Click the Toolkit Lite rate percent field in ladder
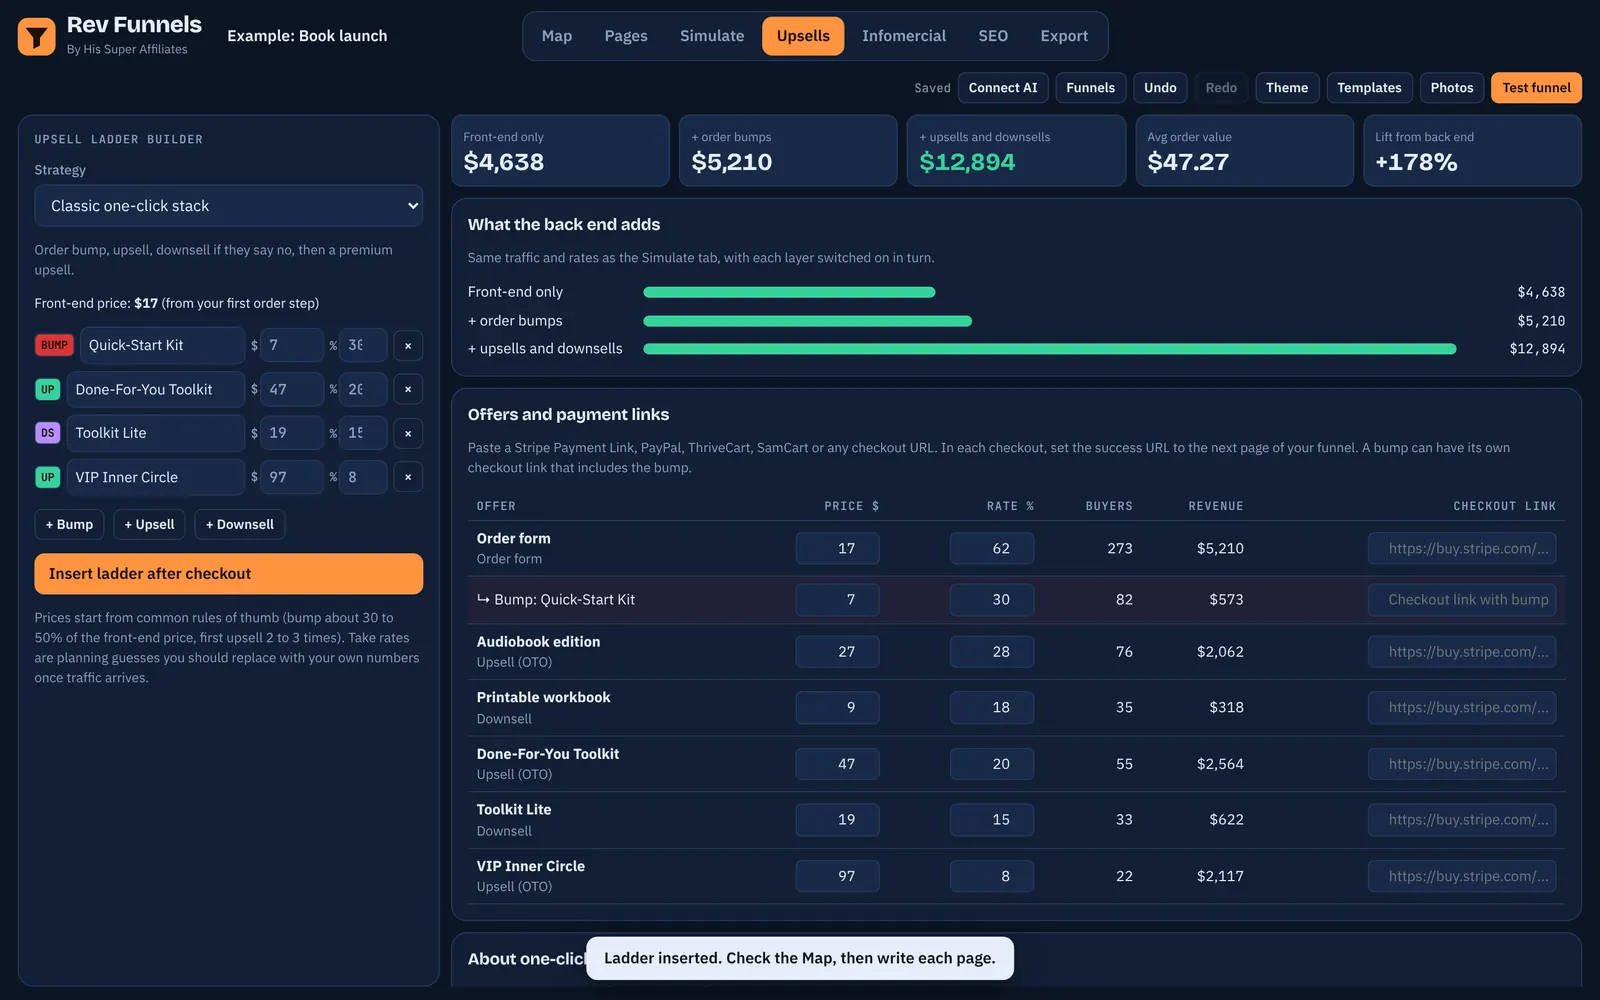This screenshot has height=1000, width=1600. [363, 433]
